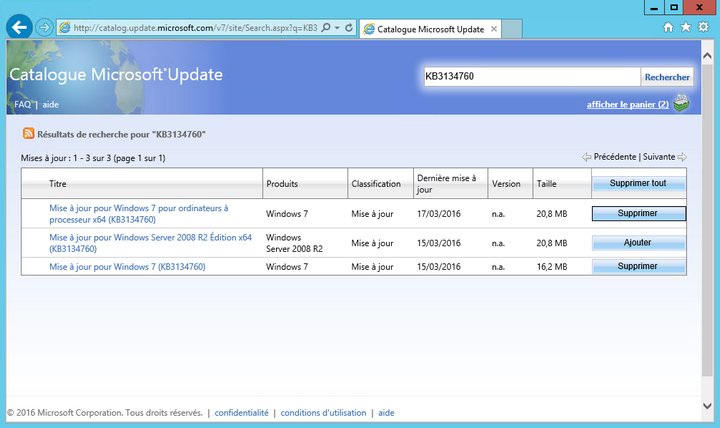Screen dimensions: 720x428
Task: Open afficher le panier (2) link
Action: coord(628,104)
